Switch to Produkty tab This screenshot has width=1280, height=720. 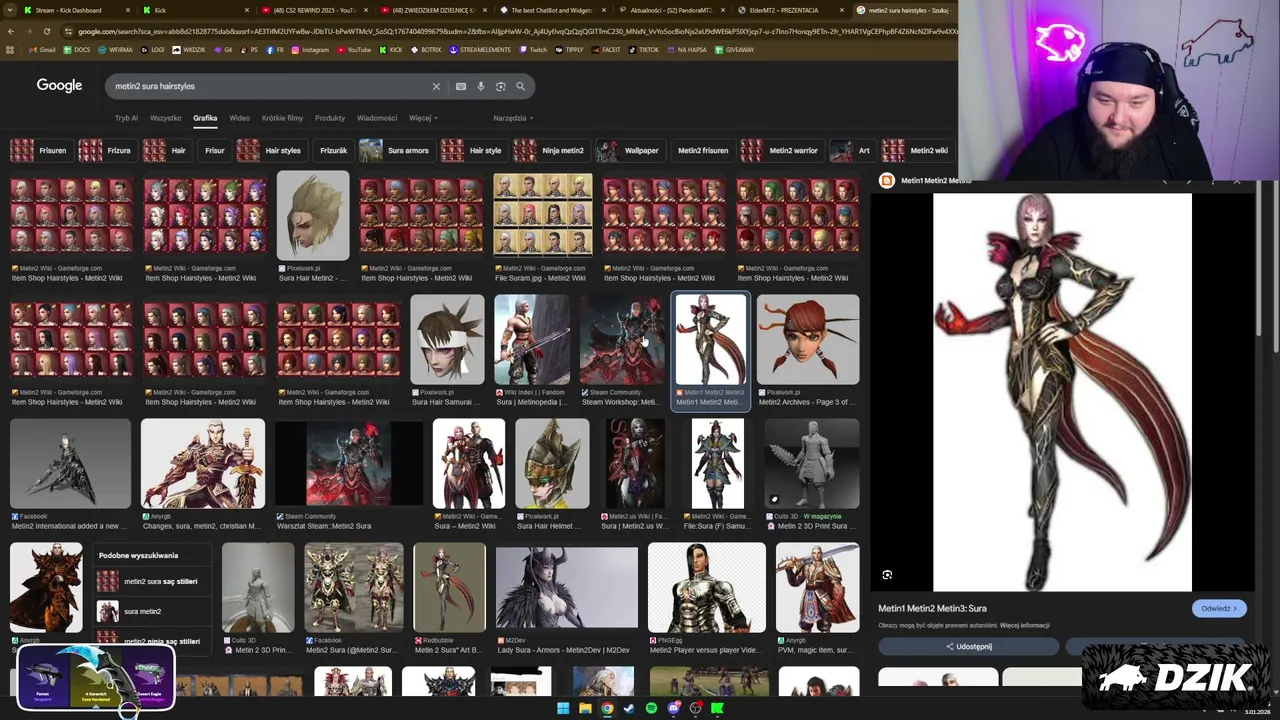pyautogui.click(x=330, y=118)
